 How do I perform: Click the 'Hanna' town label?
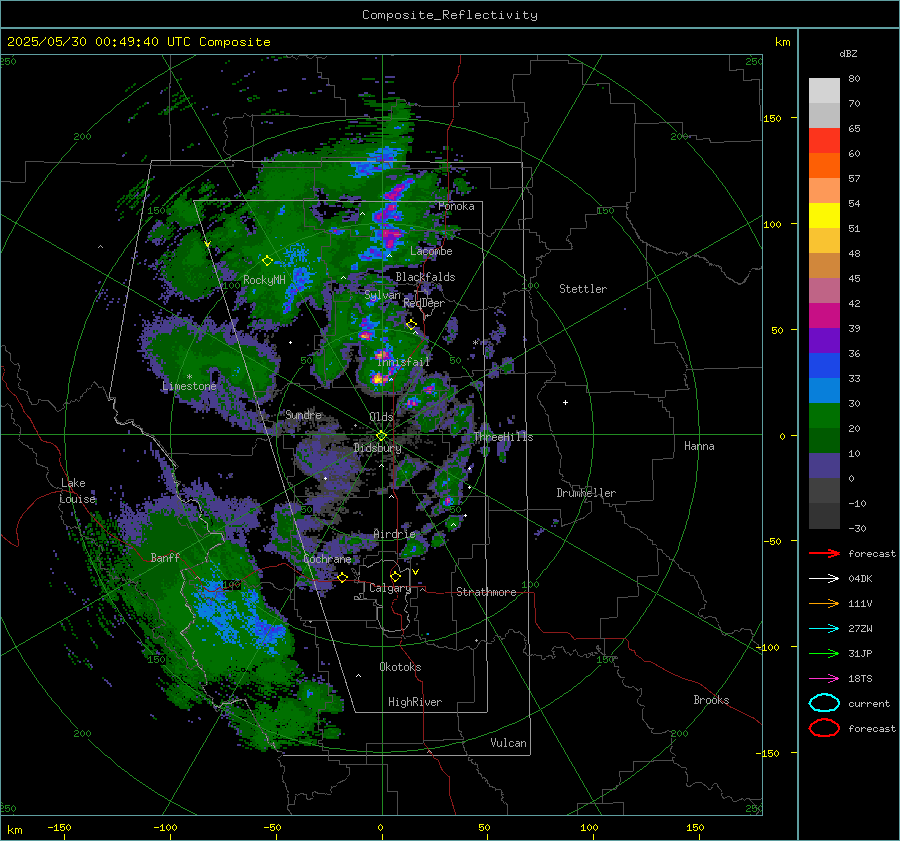point(699,446)
